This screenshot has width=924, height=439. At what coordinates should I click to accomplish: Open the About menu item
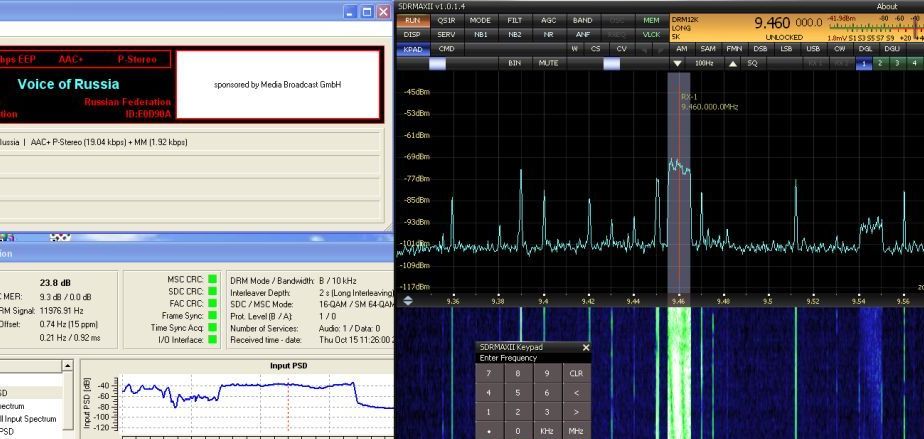(887, 6)
